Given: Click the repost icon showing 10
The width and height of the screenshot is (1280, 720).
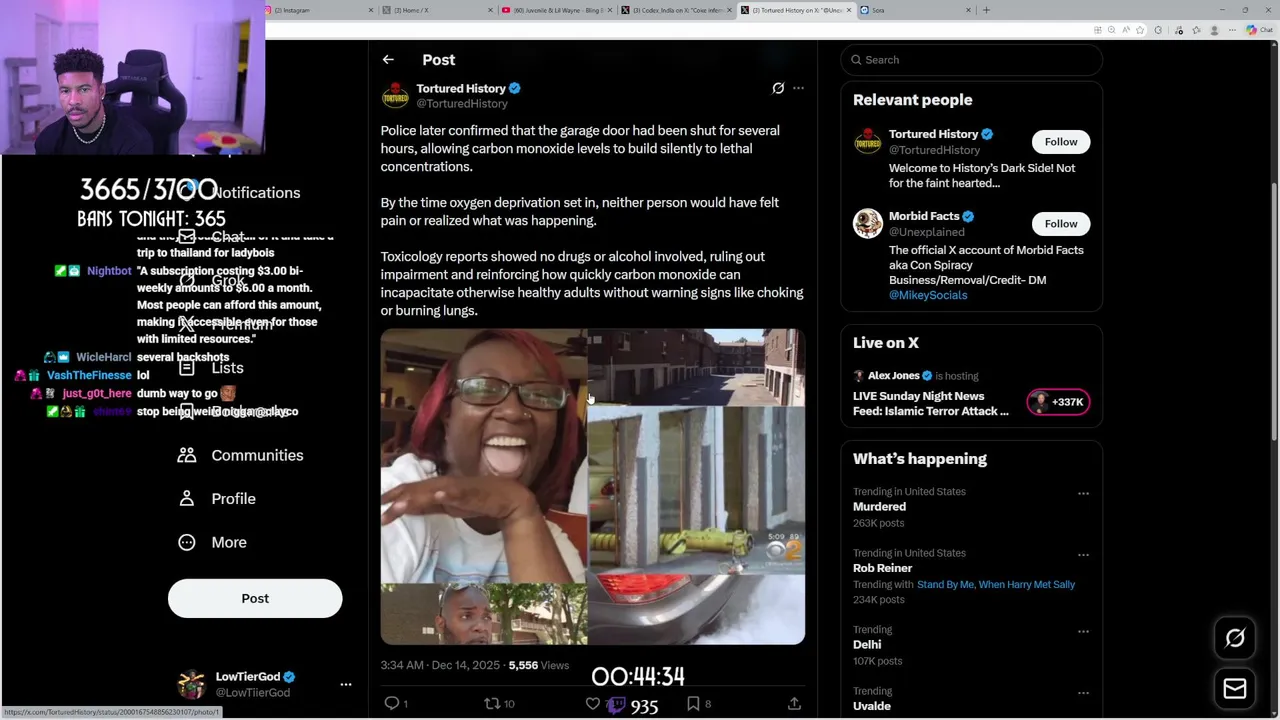Looking at the screenshot, I should click(491, 703).
